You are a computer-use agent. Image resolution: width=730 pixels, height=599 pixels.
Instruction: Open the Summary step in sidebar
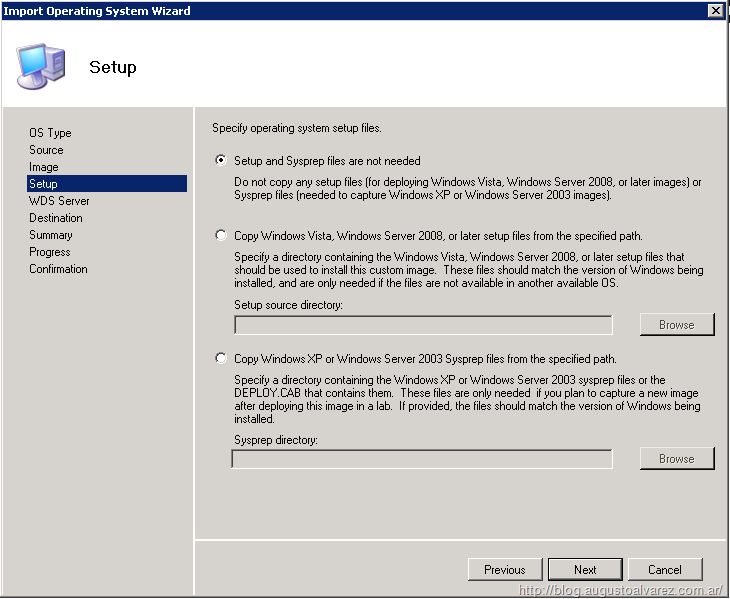coord(51,235)
